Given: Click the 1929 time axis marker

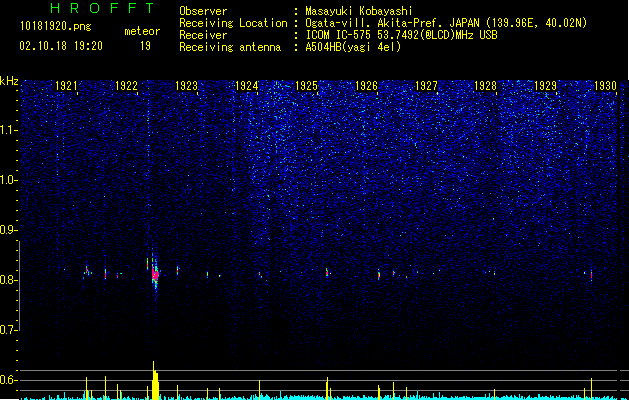Looking at the screenshot, I should 546,85.
